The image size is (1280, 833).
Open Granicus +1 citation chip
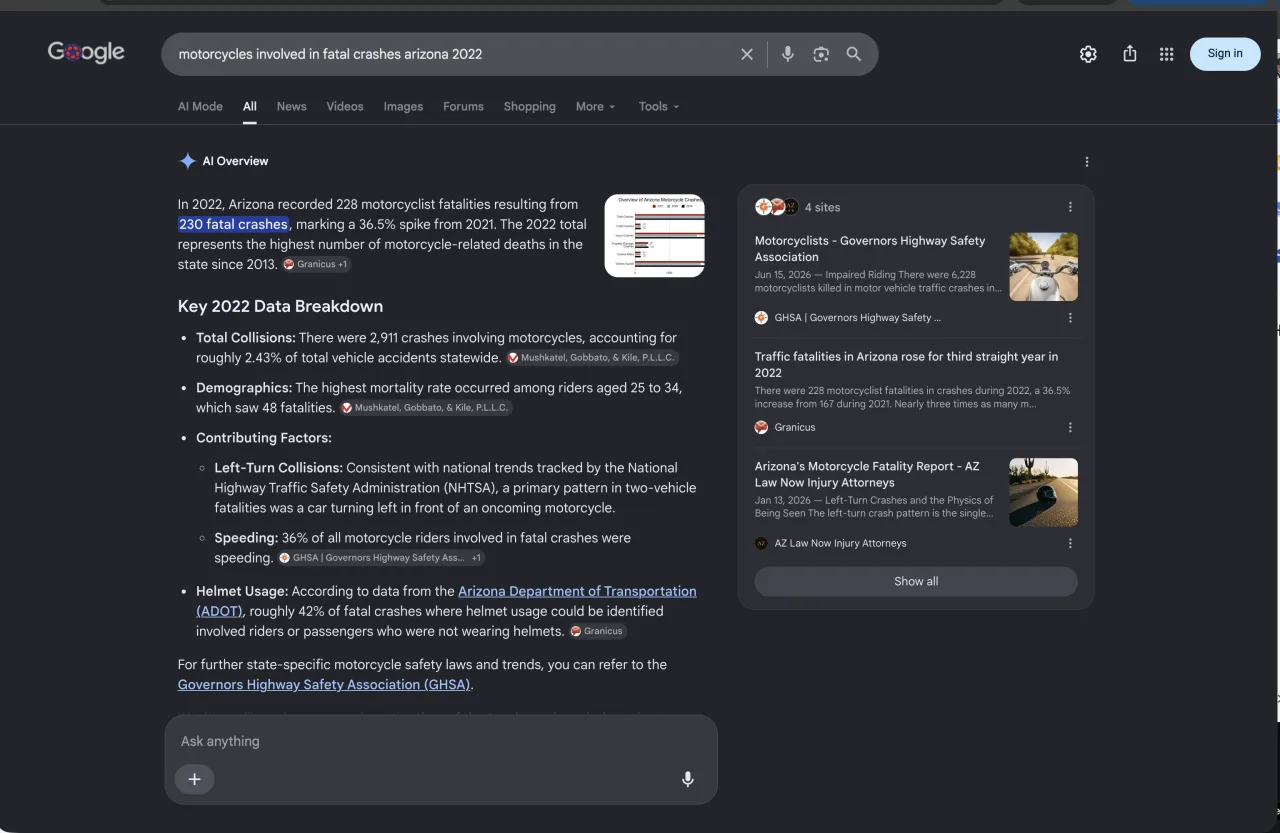pos(316,265)
